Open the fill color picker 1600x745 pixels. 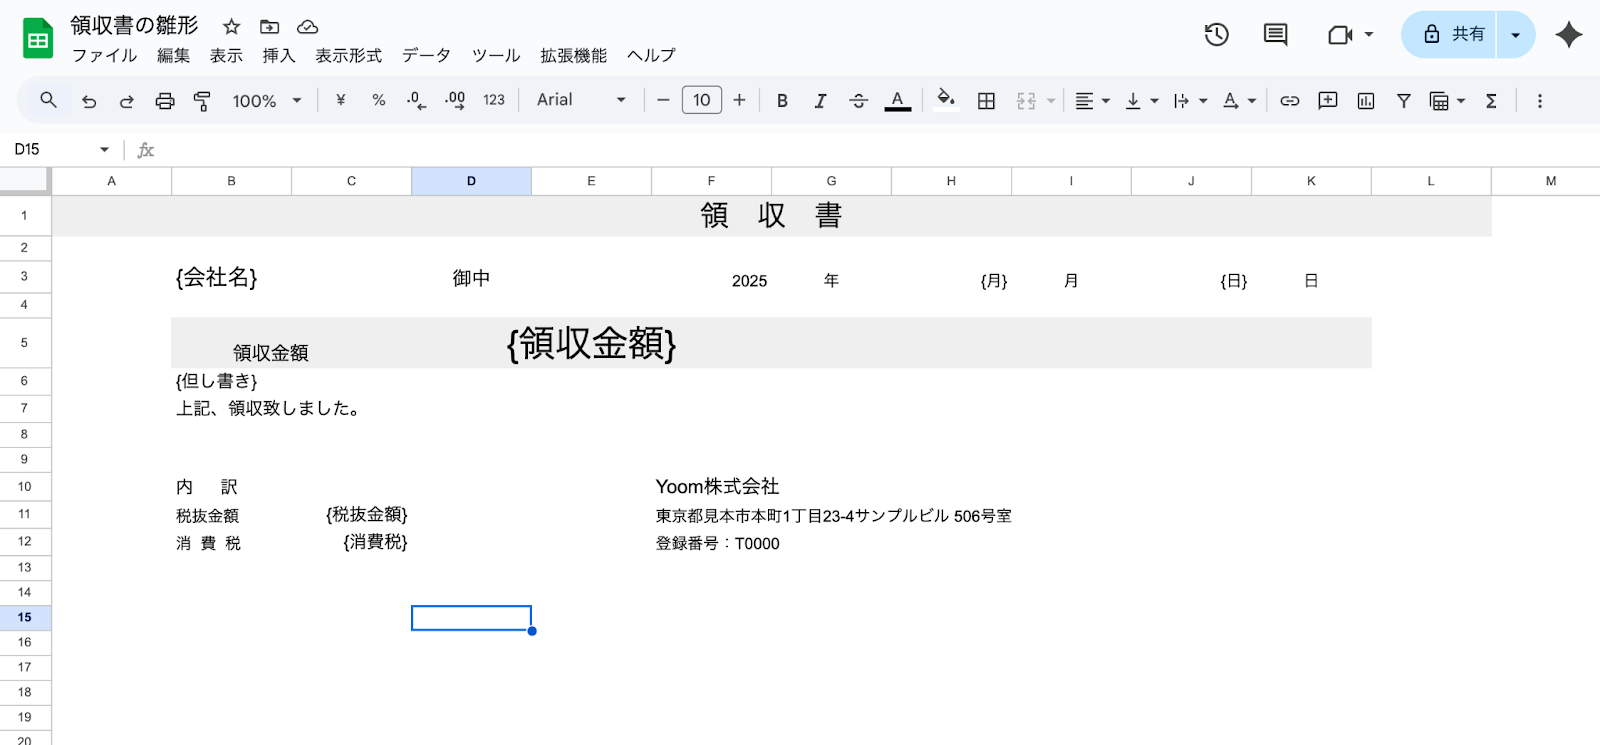coord(945,99)
